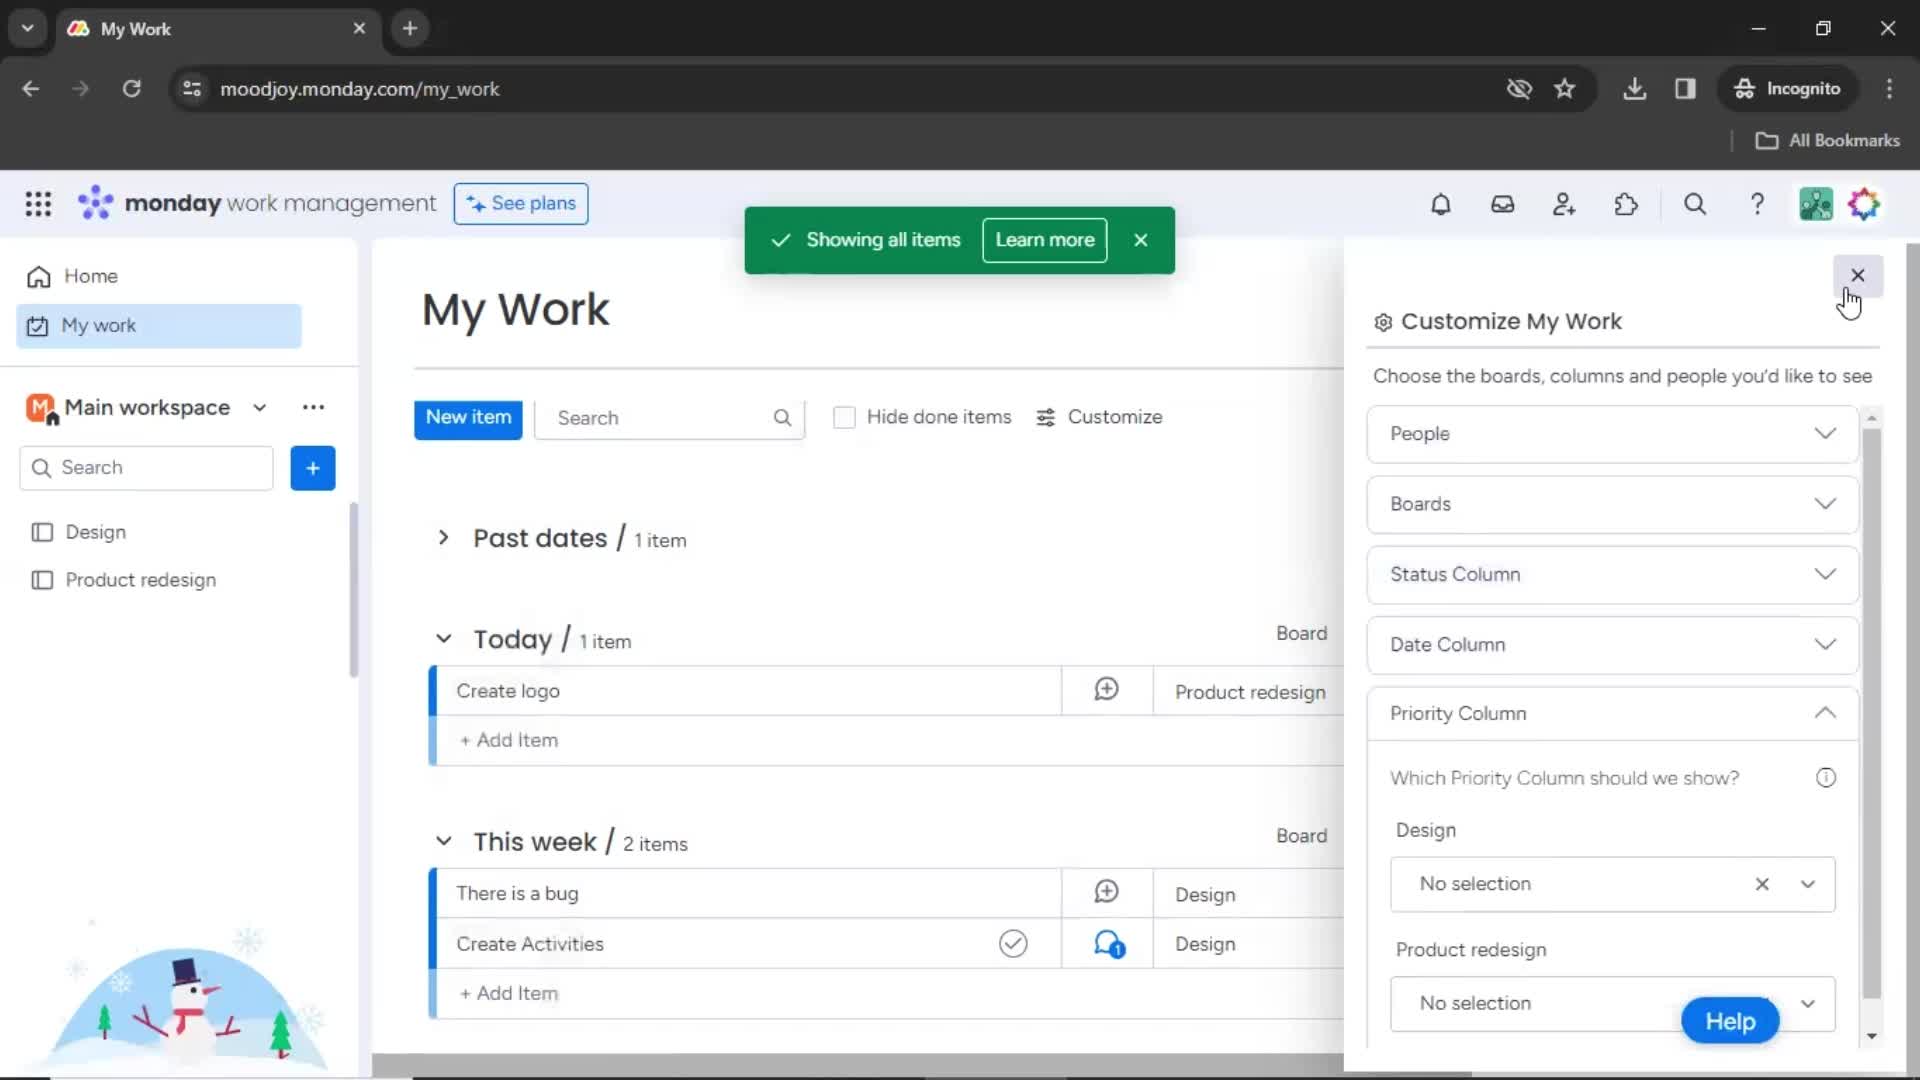Click the Customize button in toolbar
The image size is (1920, 1080).
pos(1098,417)
